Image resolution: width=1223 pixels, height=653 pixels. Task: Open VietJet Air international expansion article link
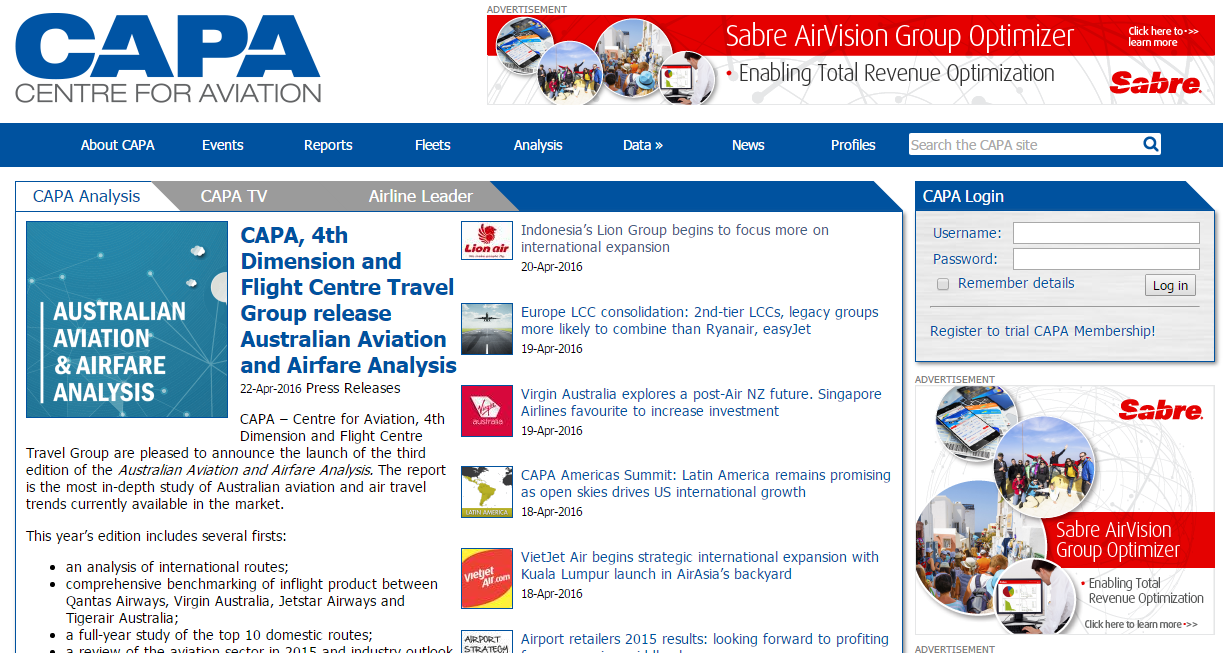(700, 566)
